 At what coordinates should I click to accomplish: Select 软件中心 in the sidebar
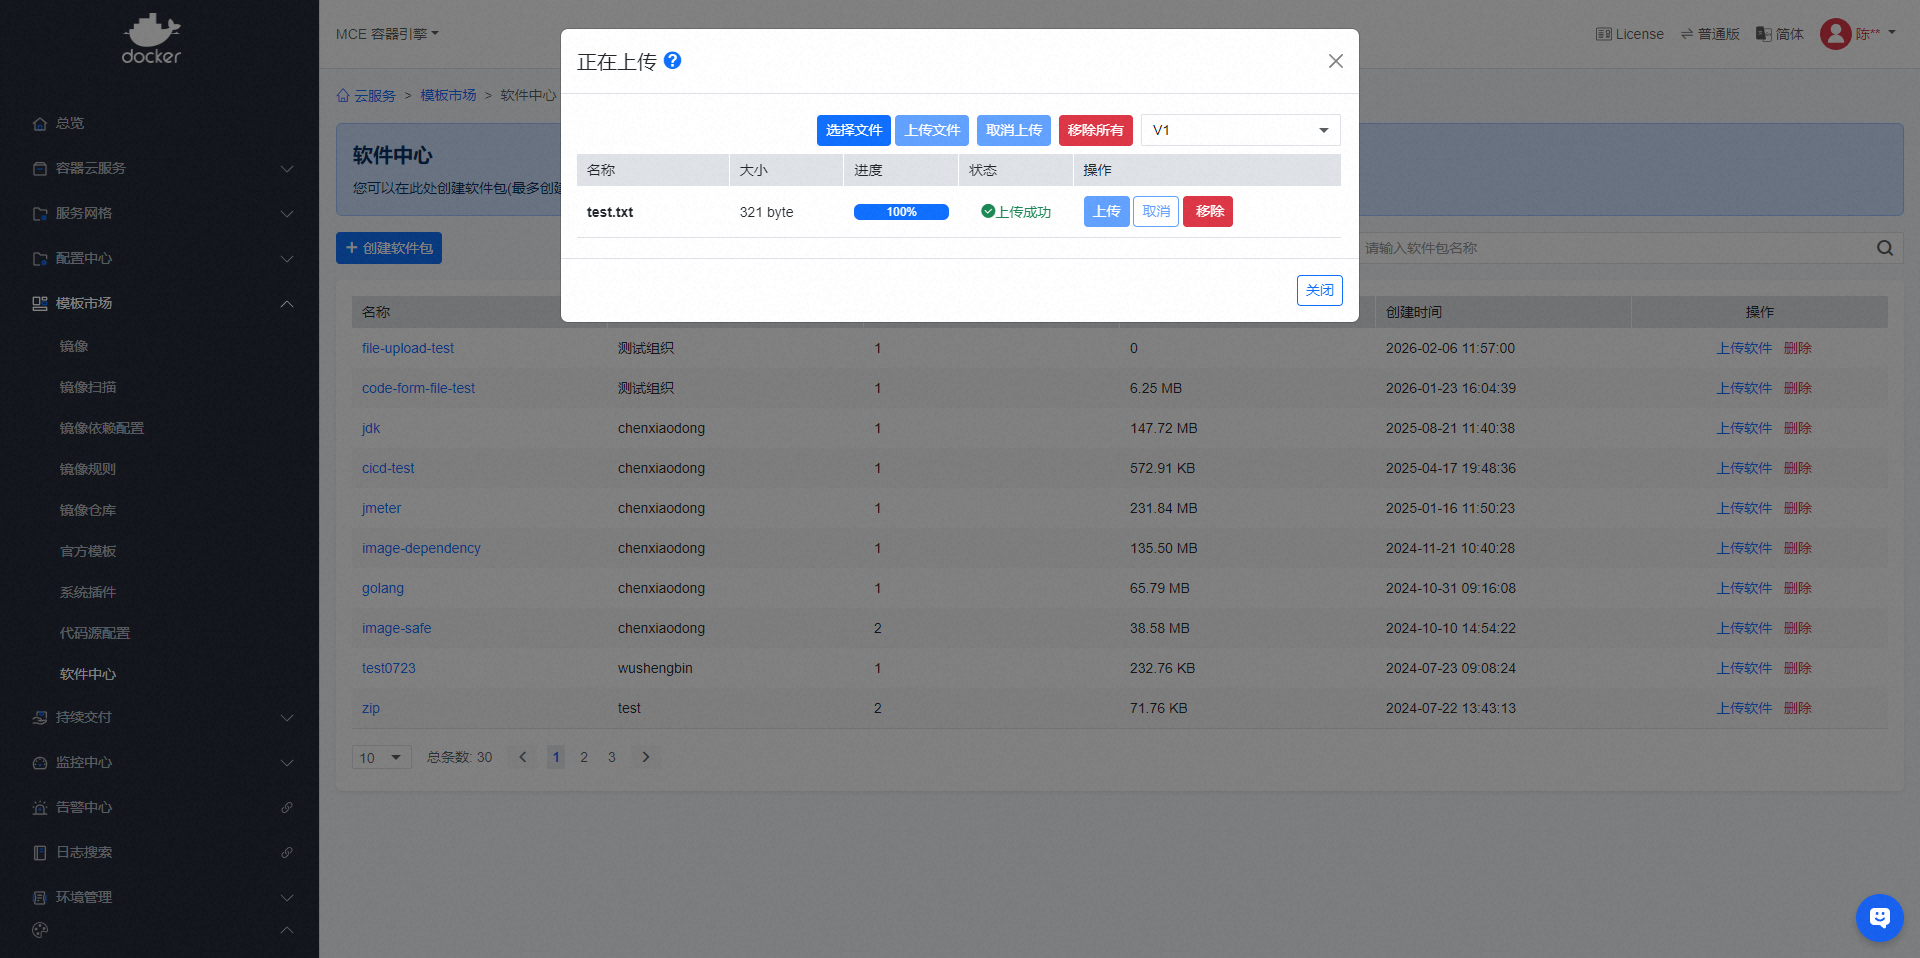click(88, 674)
